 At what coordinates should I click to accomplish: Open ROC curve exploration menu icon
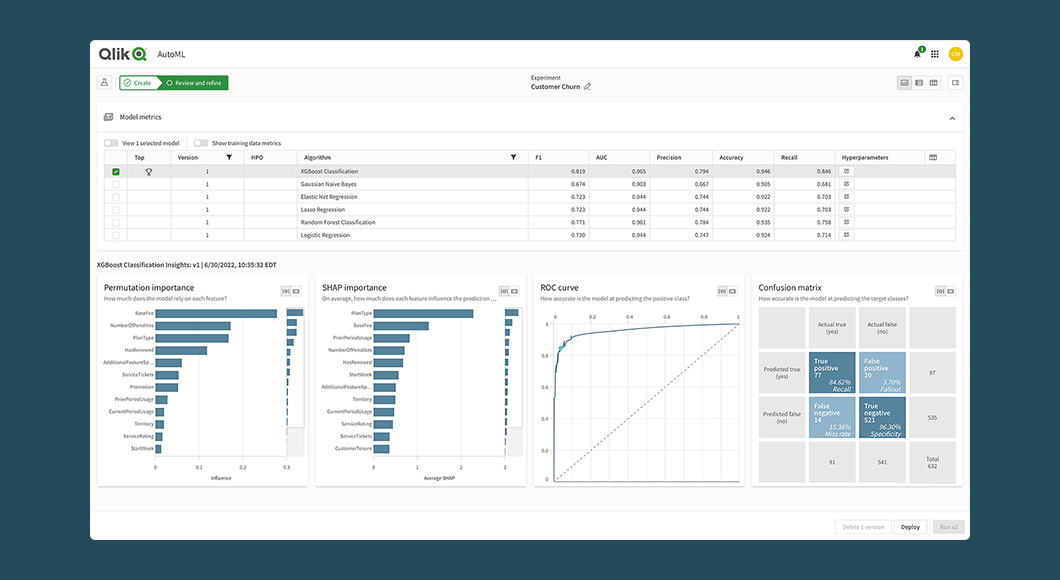(722, 291)
